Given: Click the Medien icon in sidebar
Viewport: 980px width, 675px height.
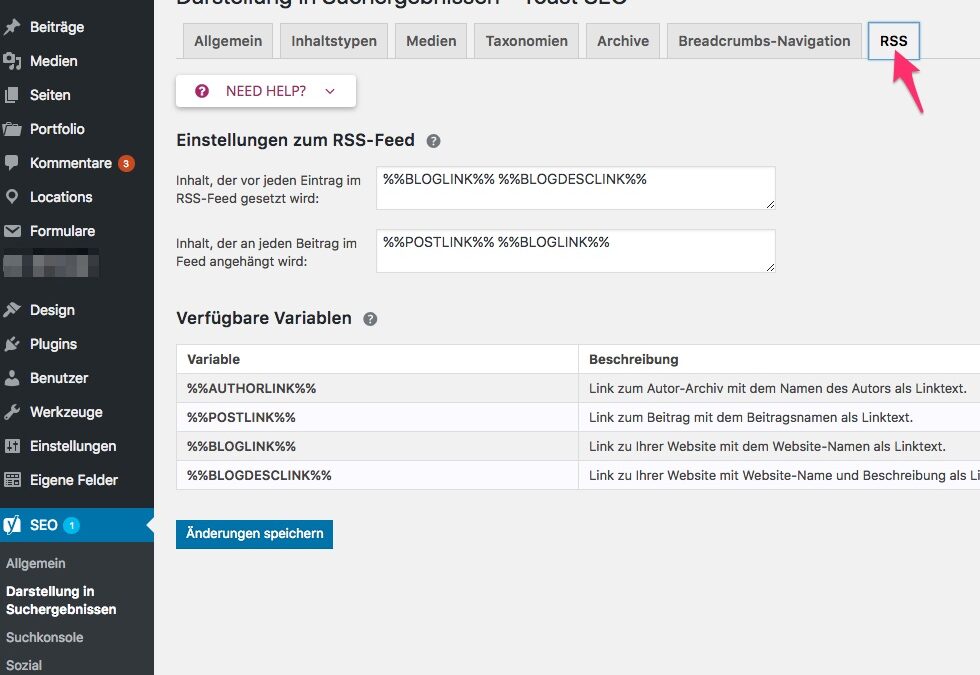Looking at the screenshot, I should [x=13, y=61].
